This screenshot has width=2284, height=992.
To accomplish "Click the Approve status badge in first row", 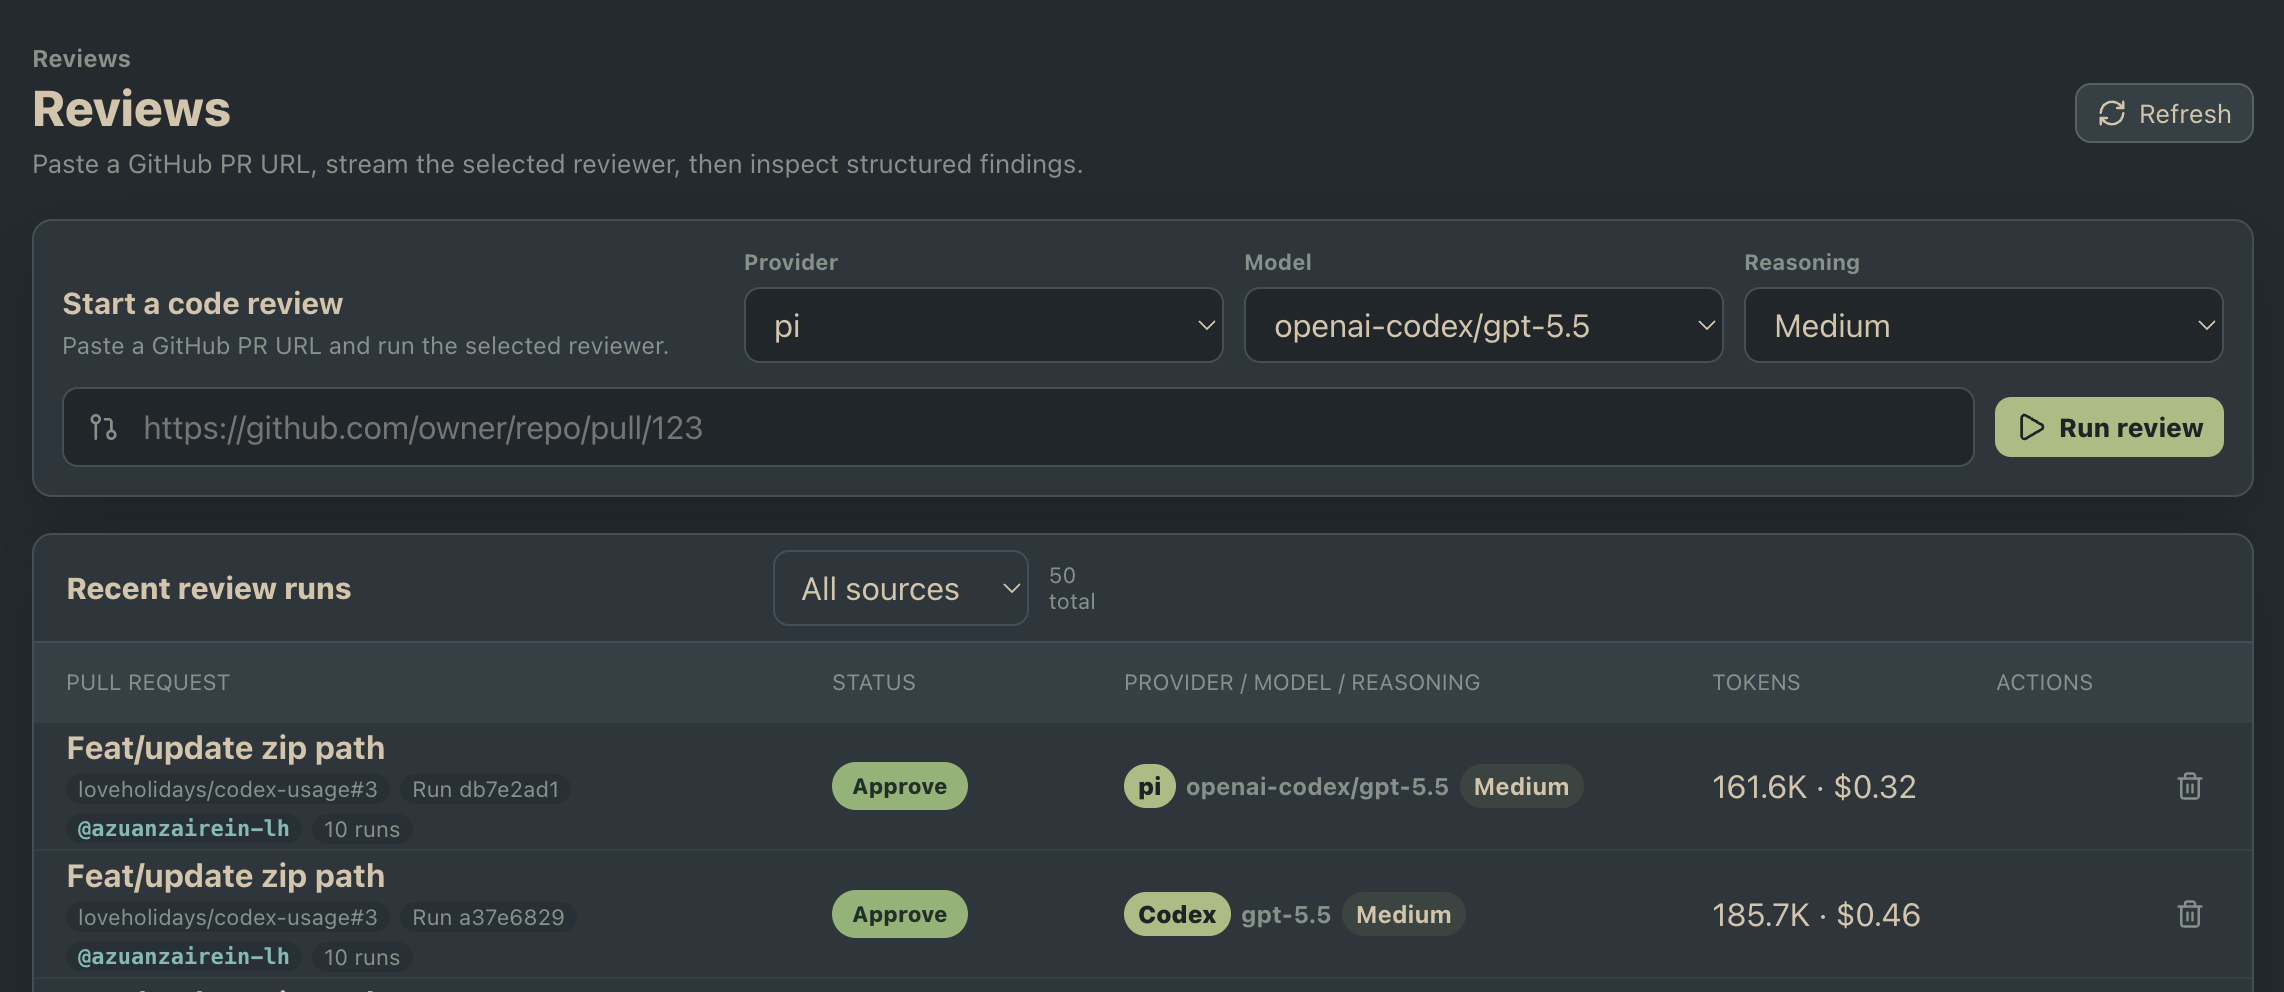I will click(x=899, y=786).
